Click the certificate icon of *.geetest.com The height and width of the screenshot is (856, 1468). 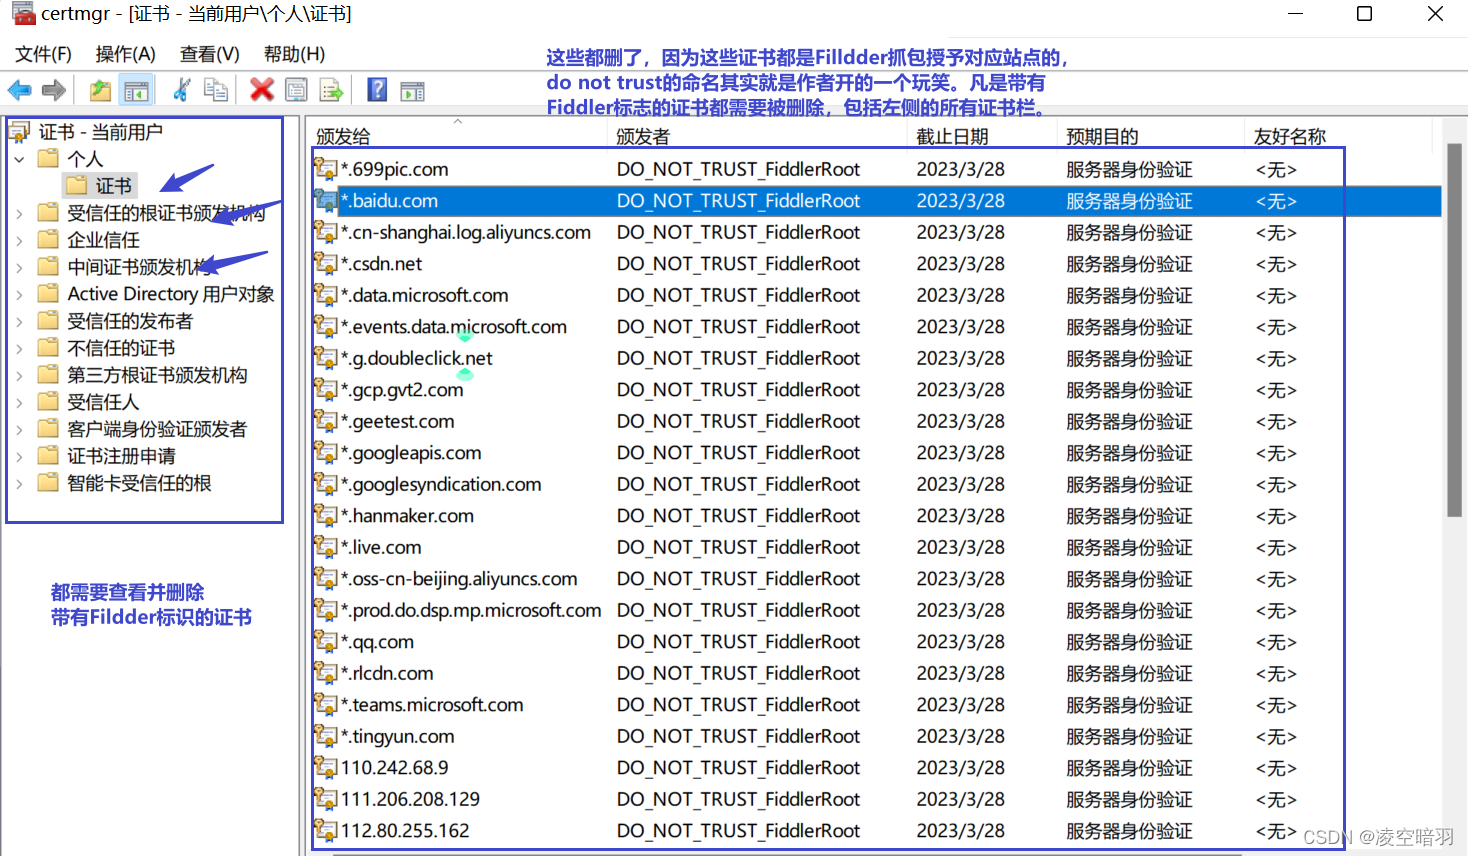point(325,420)
